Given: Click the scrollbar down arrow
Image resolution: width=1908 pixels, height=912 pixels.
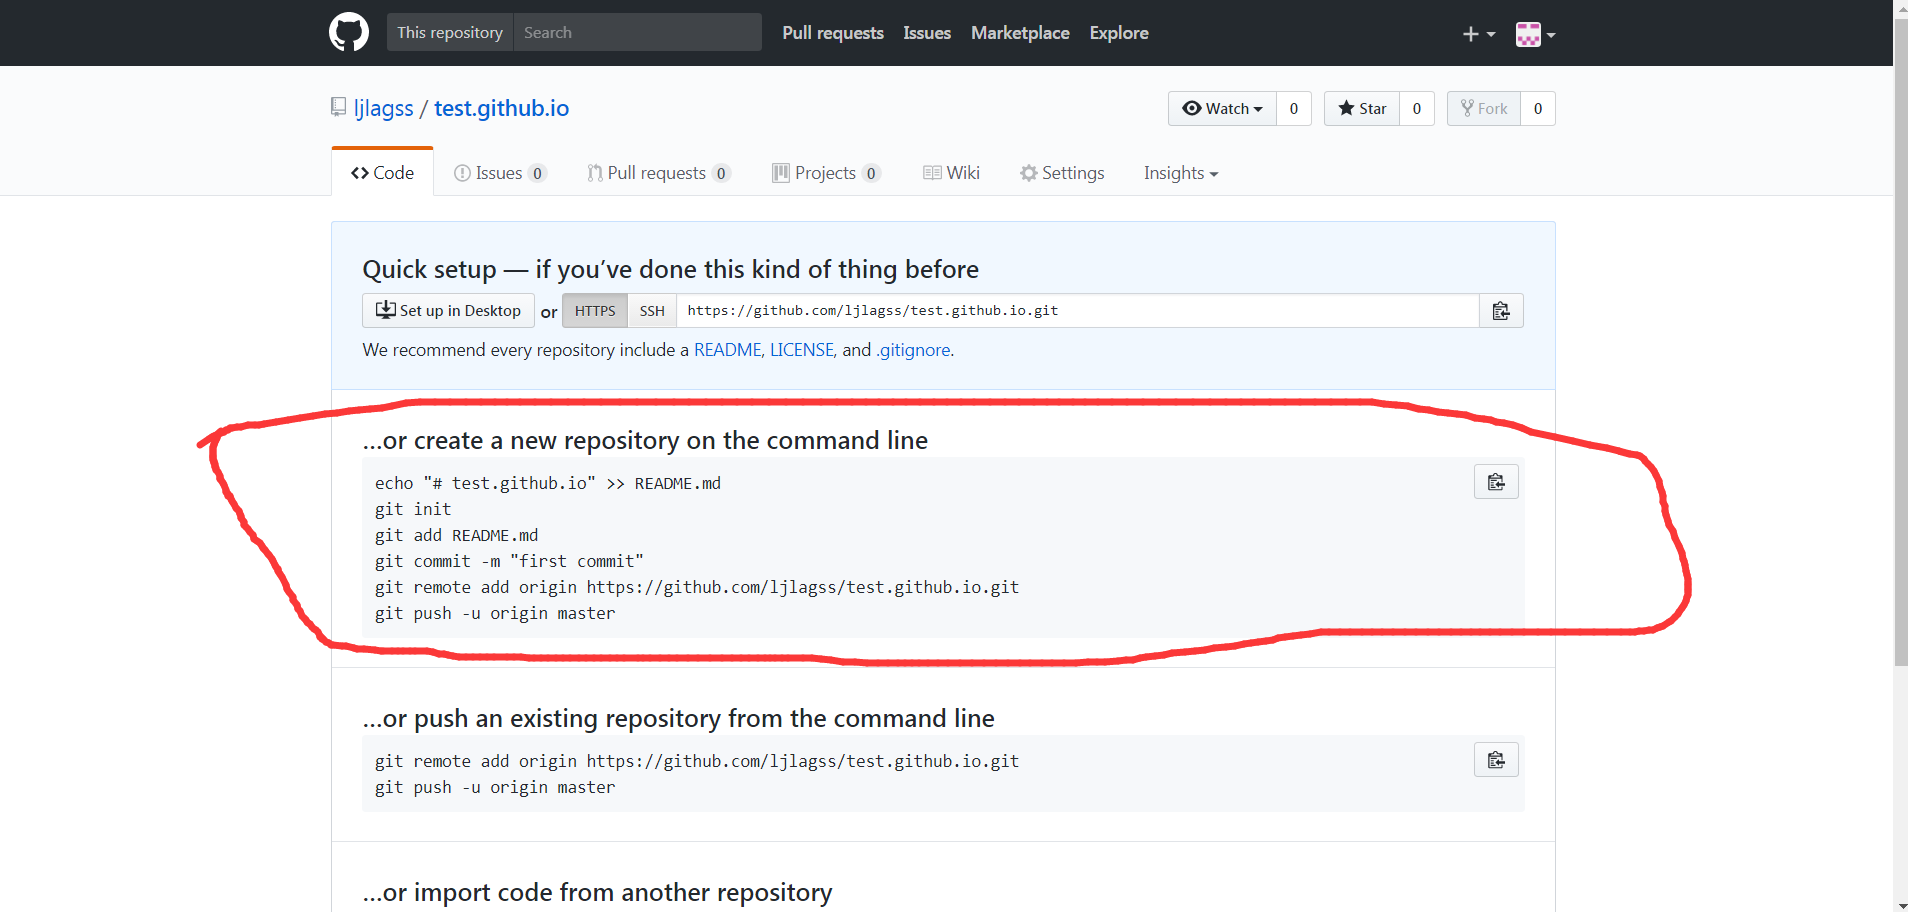Looking at the screenshot, I should coord(1900,905).
